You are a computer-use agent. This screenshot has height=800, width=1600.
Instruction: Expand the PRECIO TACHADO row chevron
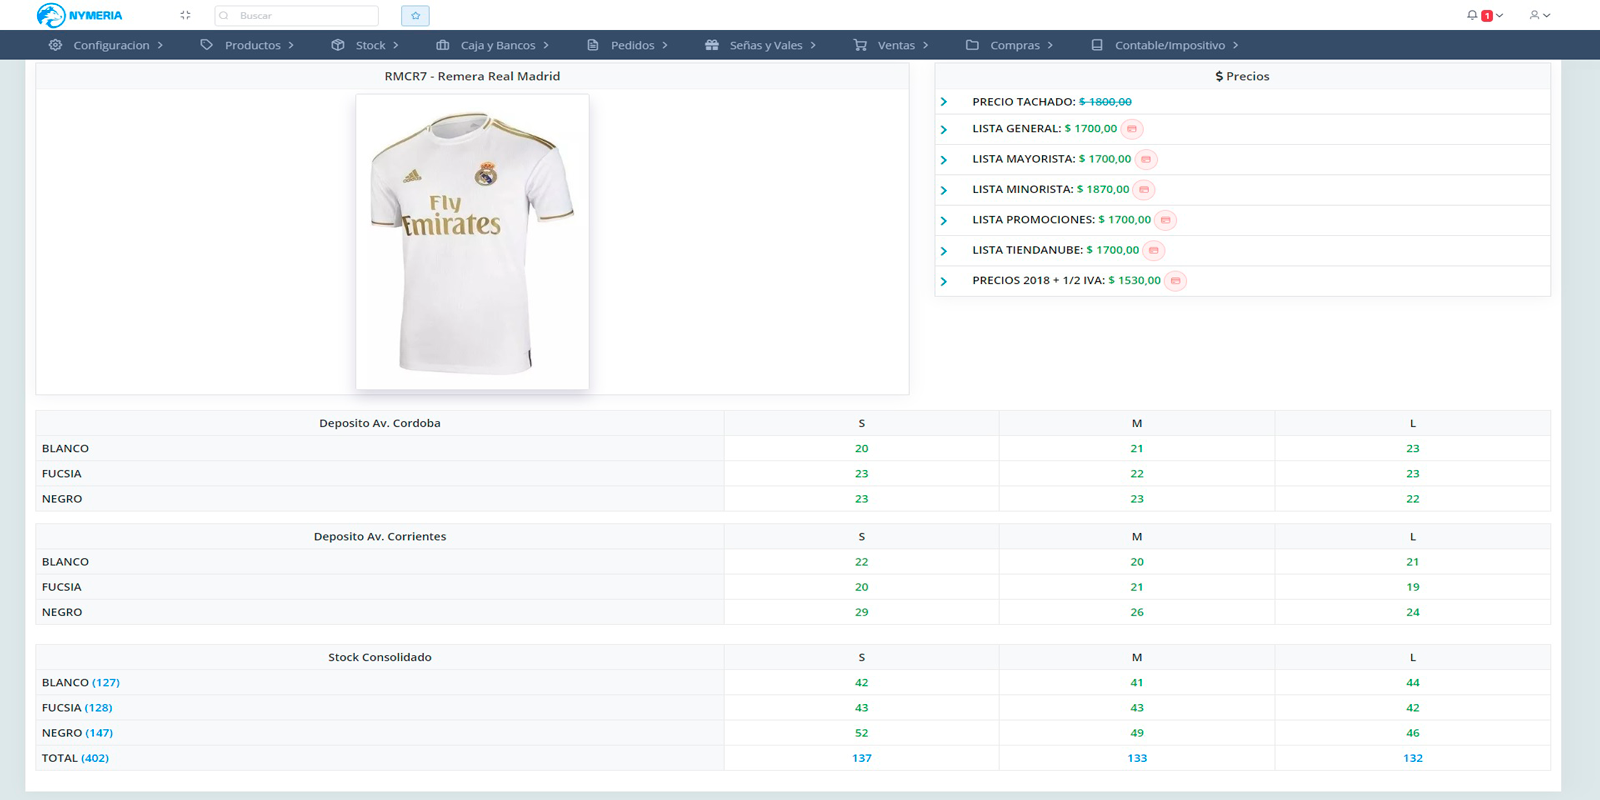pyautogui.click(x=944, y=102)
